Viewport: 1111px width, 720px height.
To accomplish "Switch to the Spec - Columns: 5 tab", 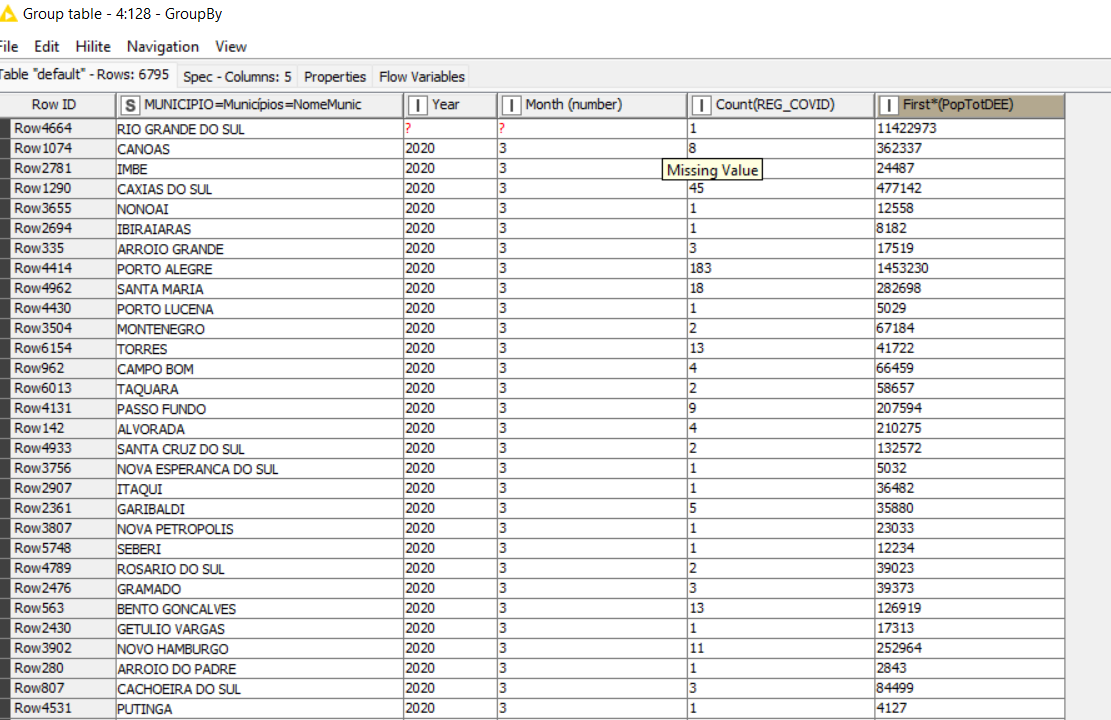I will click(237, 77).
